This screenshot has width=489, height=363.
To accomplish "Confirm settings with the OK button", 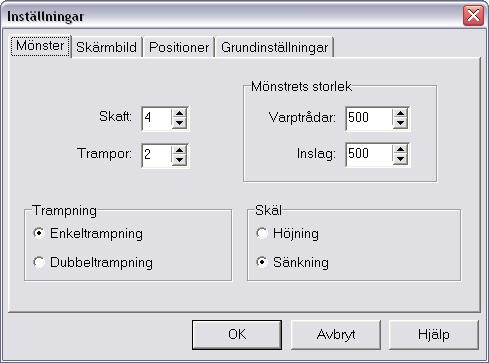I will (x=237, y=334).
